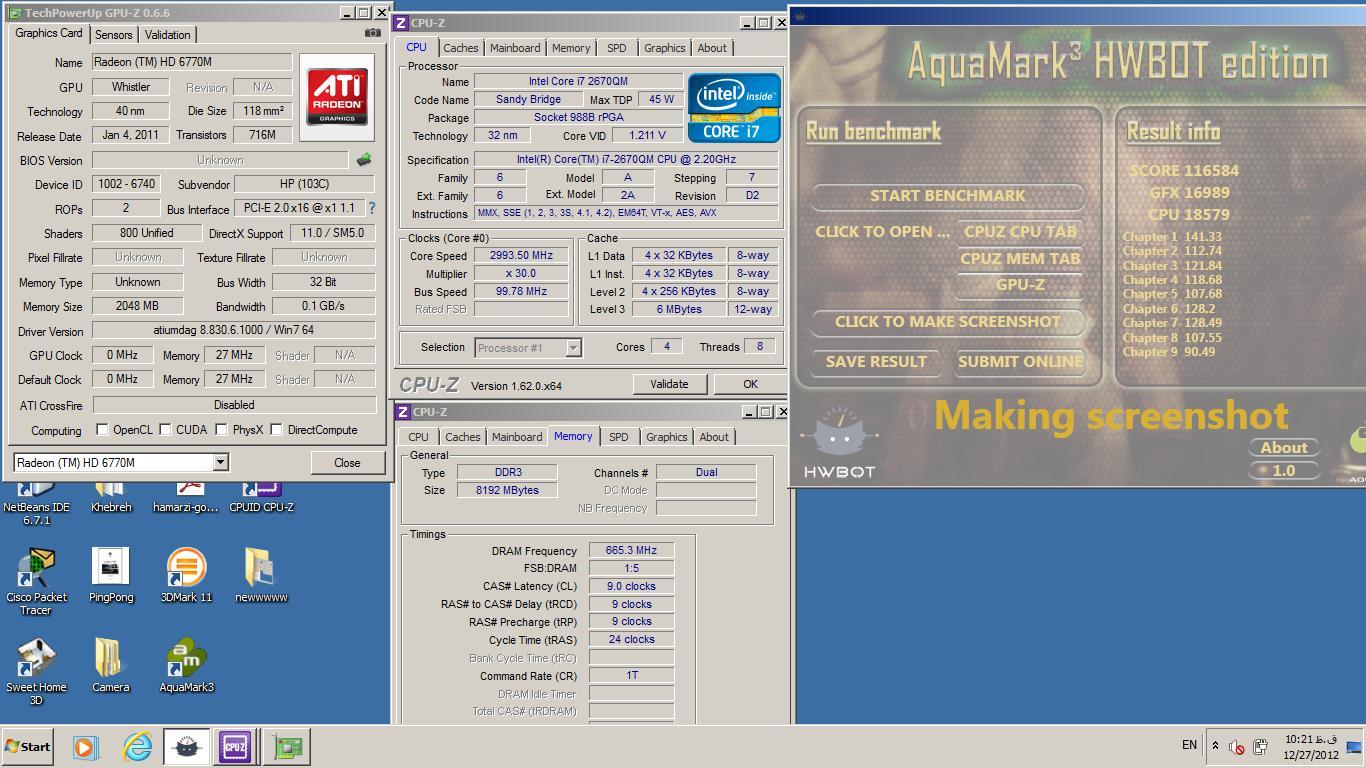Open the GPU selection dropdown Radeon HD 6770M
This screenshot has width=1366, height=768.
click(x=121, y=462)
